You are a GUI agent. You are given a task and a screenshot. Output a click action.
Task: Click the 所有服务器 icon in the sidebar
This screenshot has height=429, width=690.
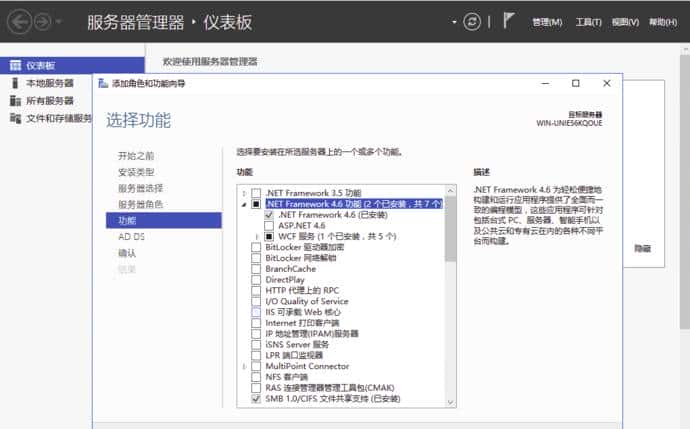(x=15, y=101)
